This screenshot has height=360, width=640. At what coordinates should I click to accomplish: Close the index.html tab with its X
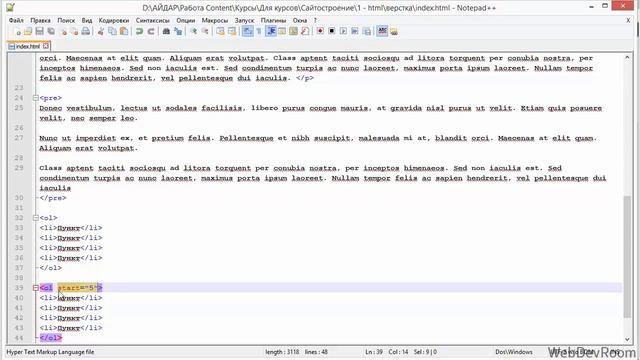46,46
